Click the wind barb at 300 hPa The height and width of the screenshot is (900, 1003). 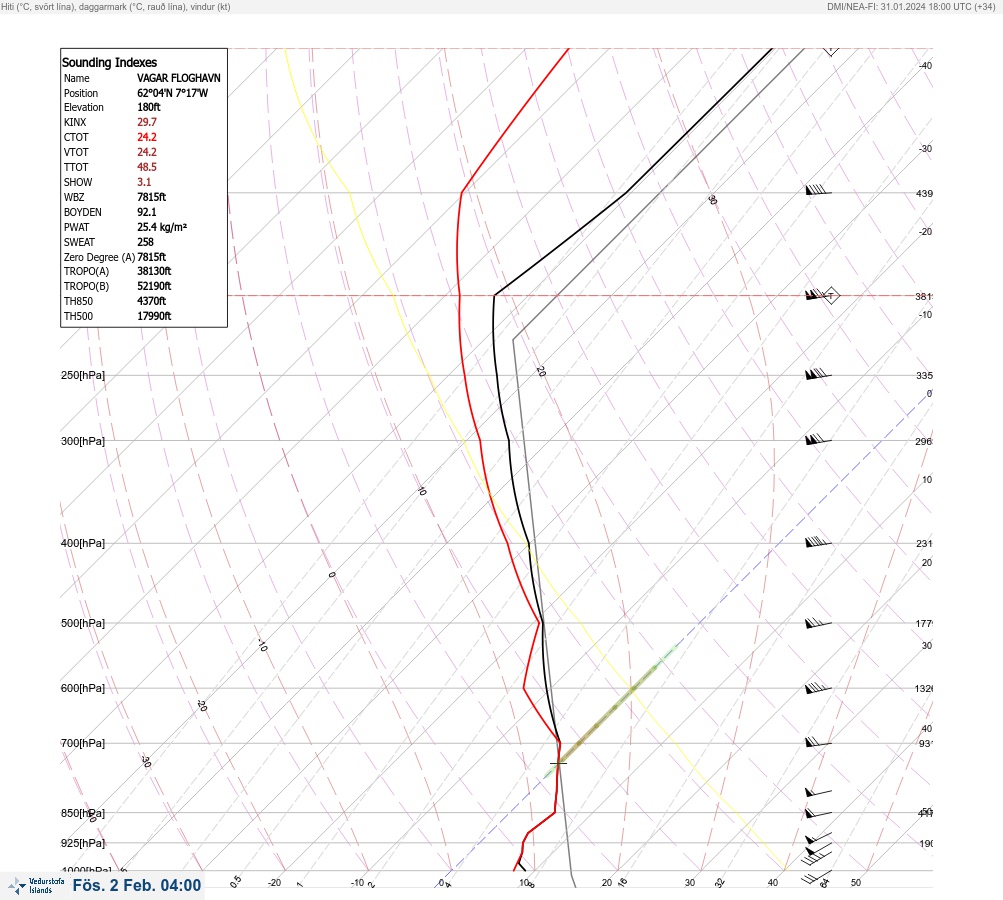coord(818,439)
